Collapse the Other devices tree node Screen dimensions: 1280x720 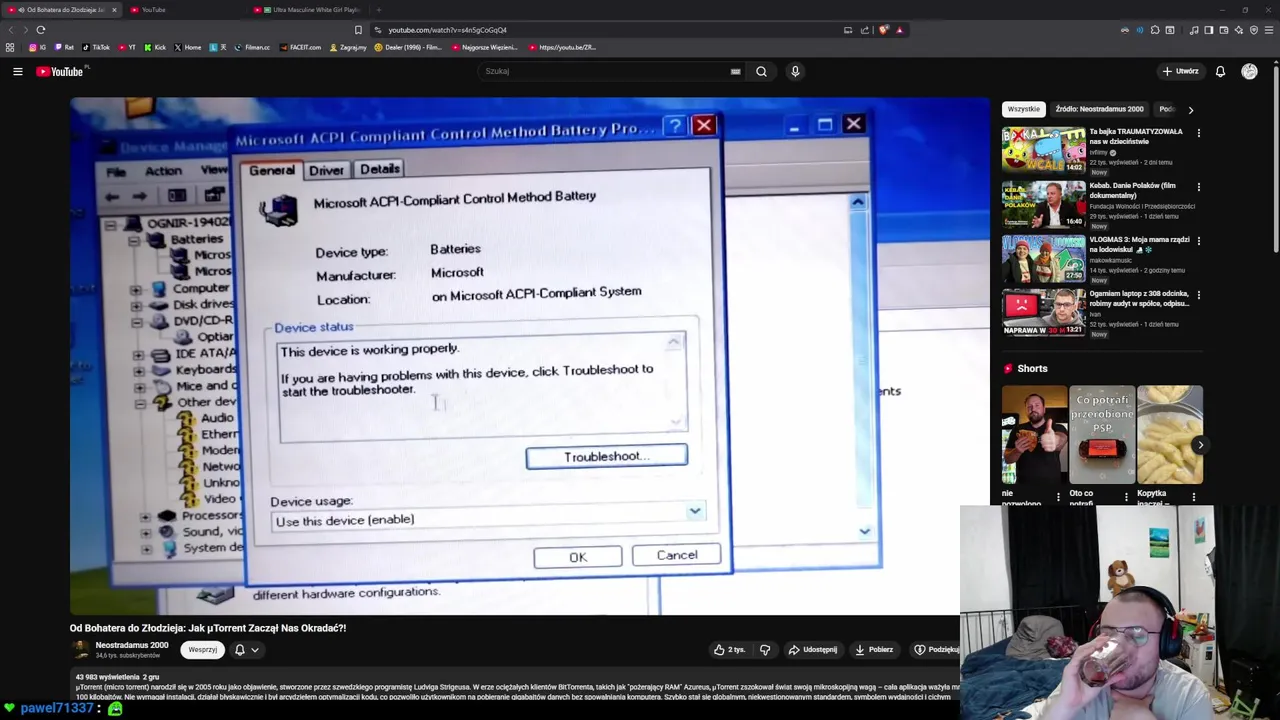[x=140, y=404]
